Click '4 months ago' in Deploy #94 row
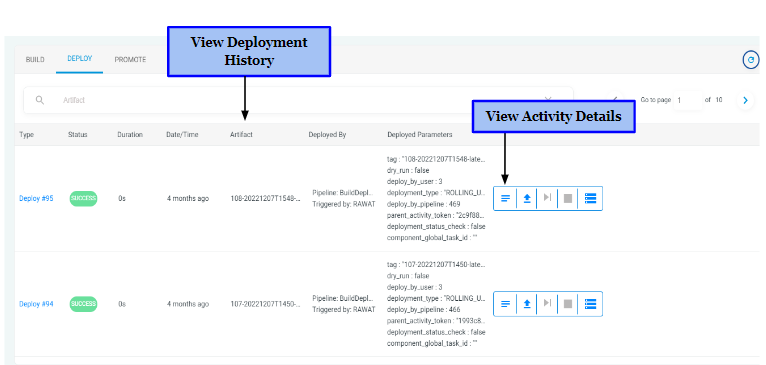 (188, 304)
